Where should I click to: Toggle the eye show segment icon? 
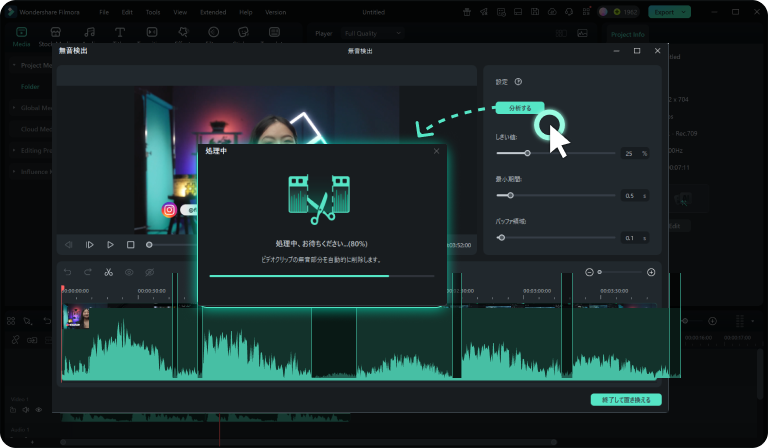click(x=129, y=272)
